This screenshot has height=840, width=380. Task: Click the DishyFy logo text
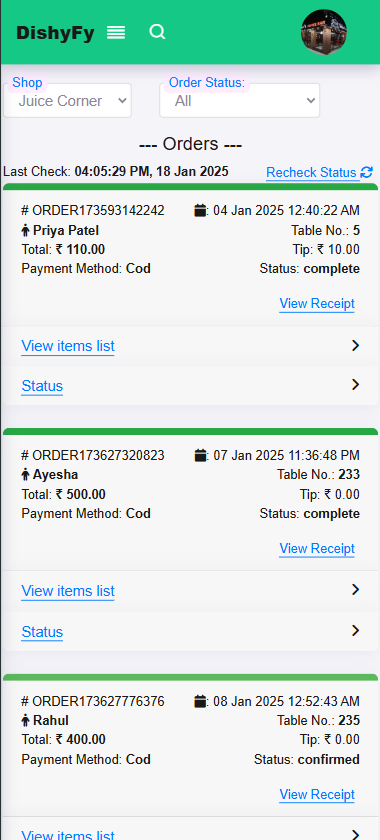(55, 33)
